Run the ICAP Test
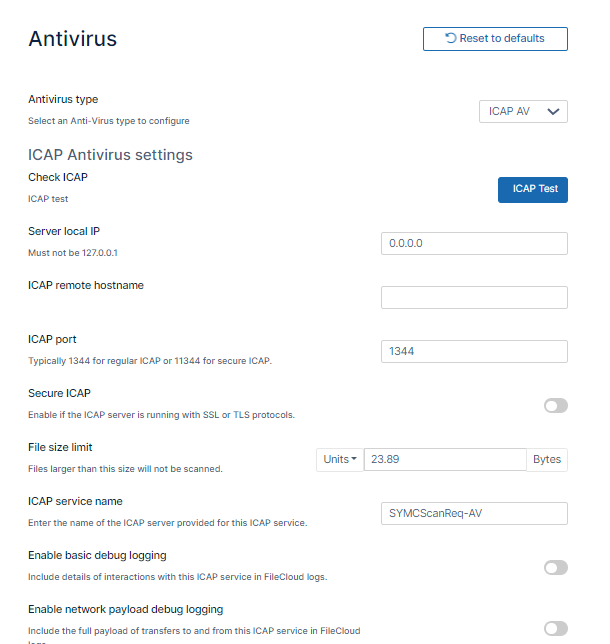This screenshot has height=644, width=610. pos(532,189)
